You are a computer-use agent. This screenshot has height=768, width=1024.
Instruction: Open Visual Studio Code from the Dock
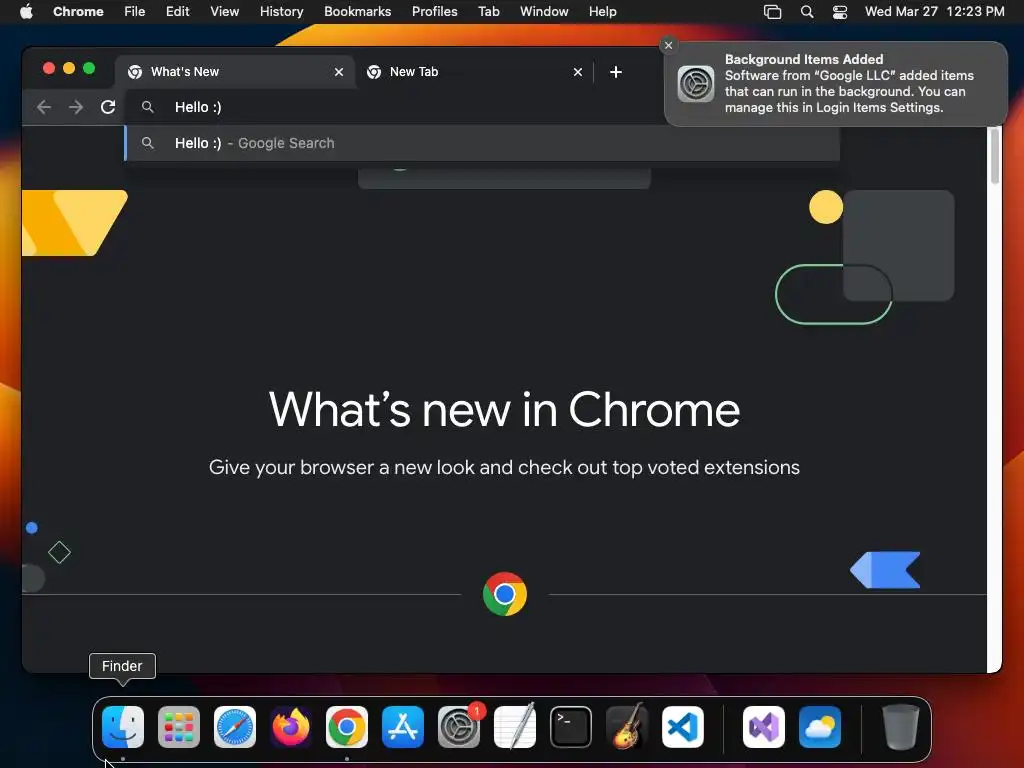[683, 727]
